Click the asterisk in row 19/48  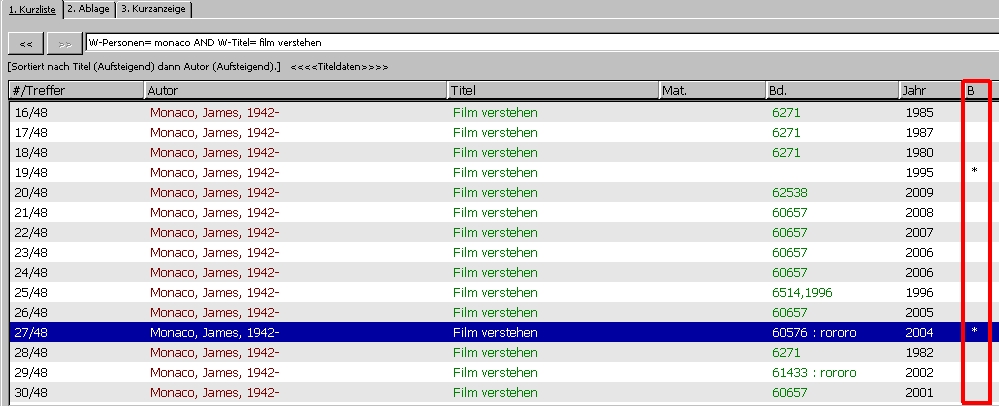pos(974,173)
